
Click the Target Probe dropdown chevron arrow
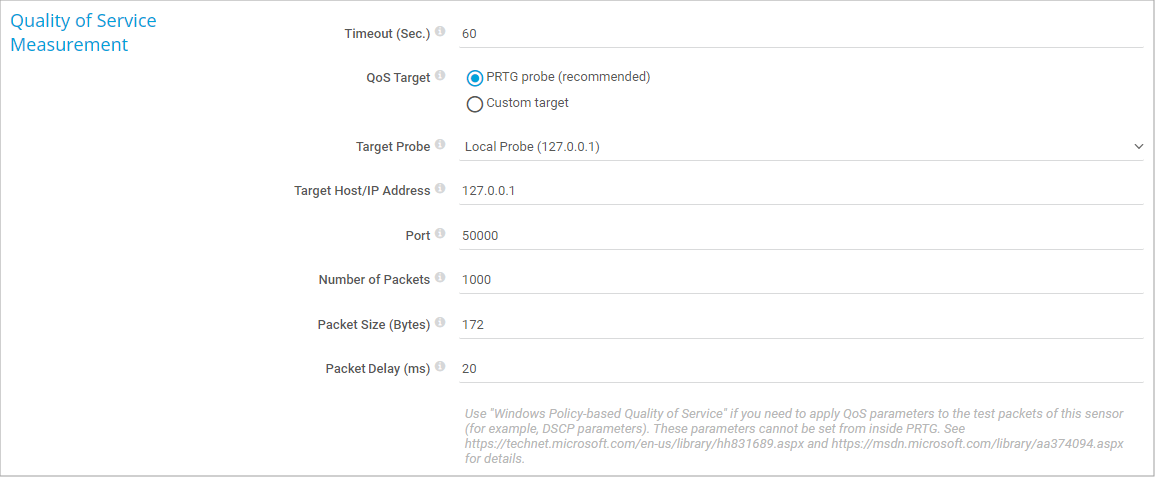click(x=1138, y=147)
